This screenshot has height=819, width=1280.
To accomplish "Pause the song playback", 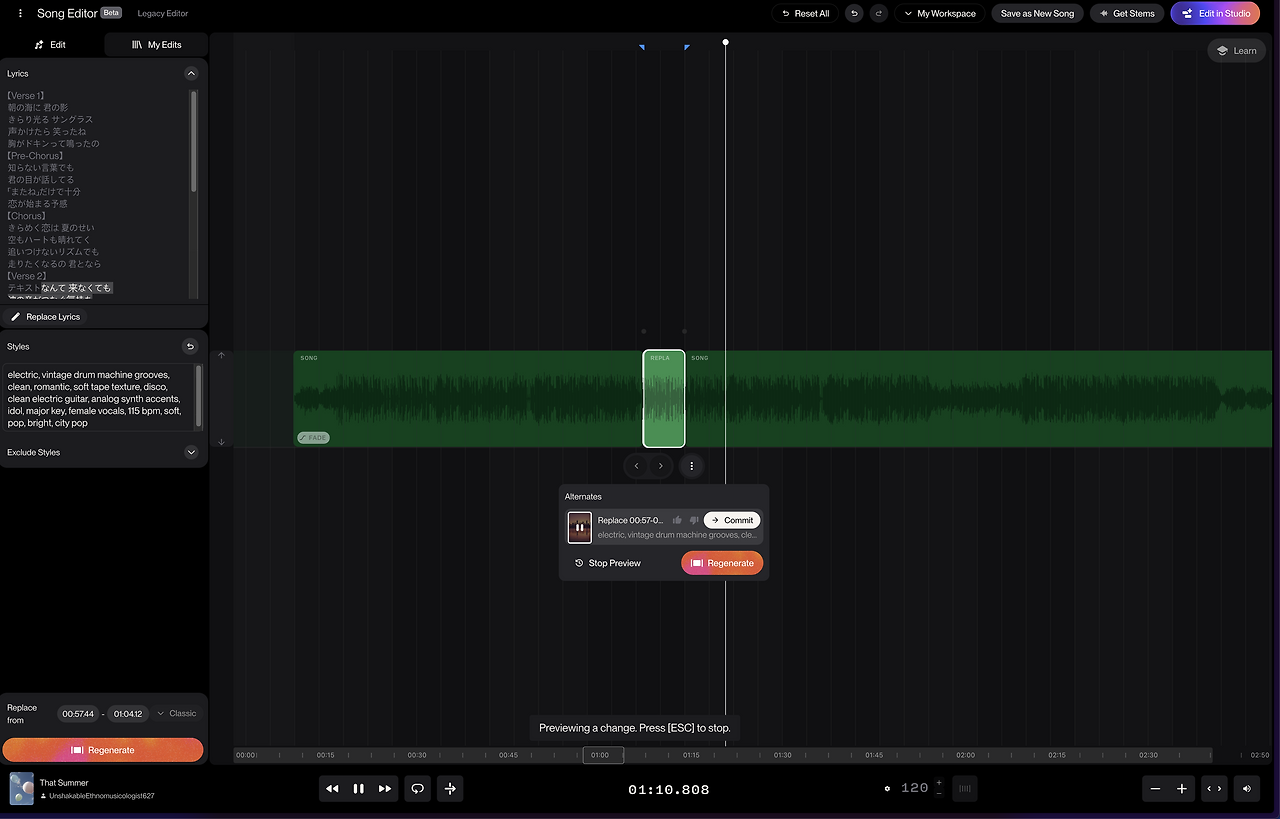I will point(358,789).
